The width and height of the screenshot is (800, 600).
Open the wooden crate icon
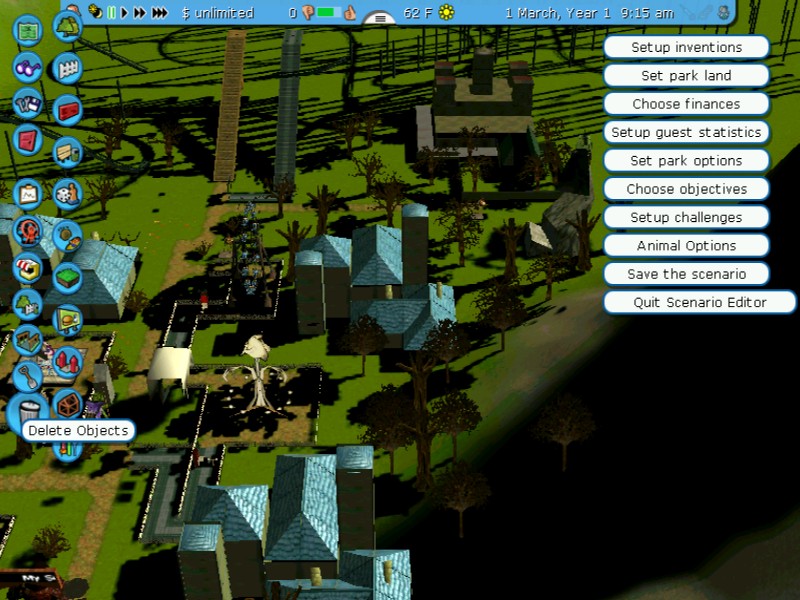pos(67,404)
